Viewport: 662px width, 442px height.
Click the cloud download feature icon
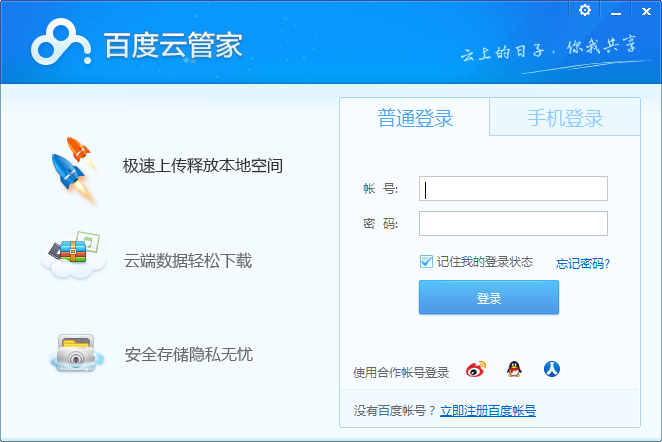74,255
